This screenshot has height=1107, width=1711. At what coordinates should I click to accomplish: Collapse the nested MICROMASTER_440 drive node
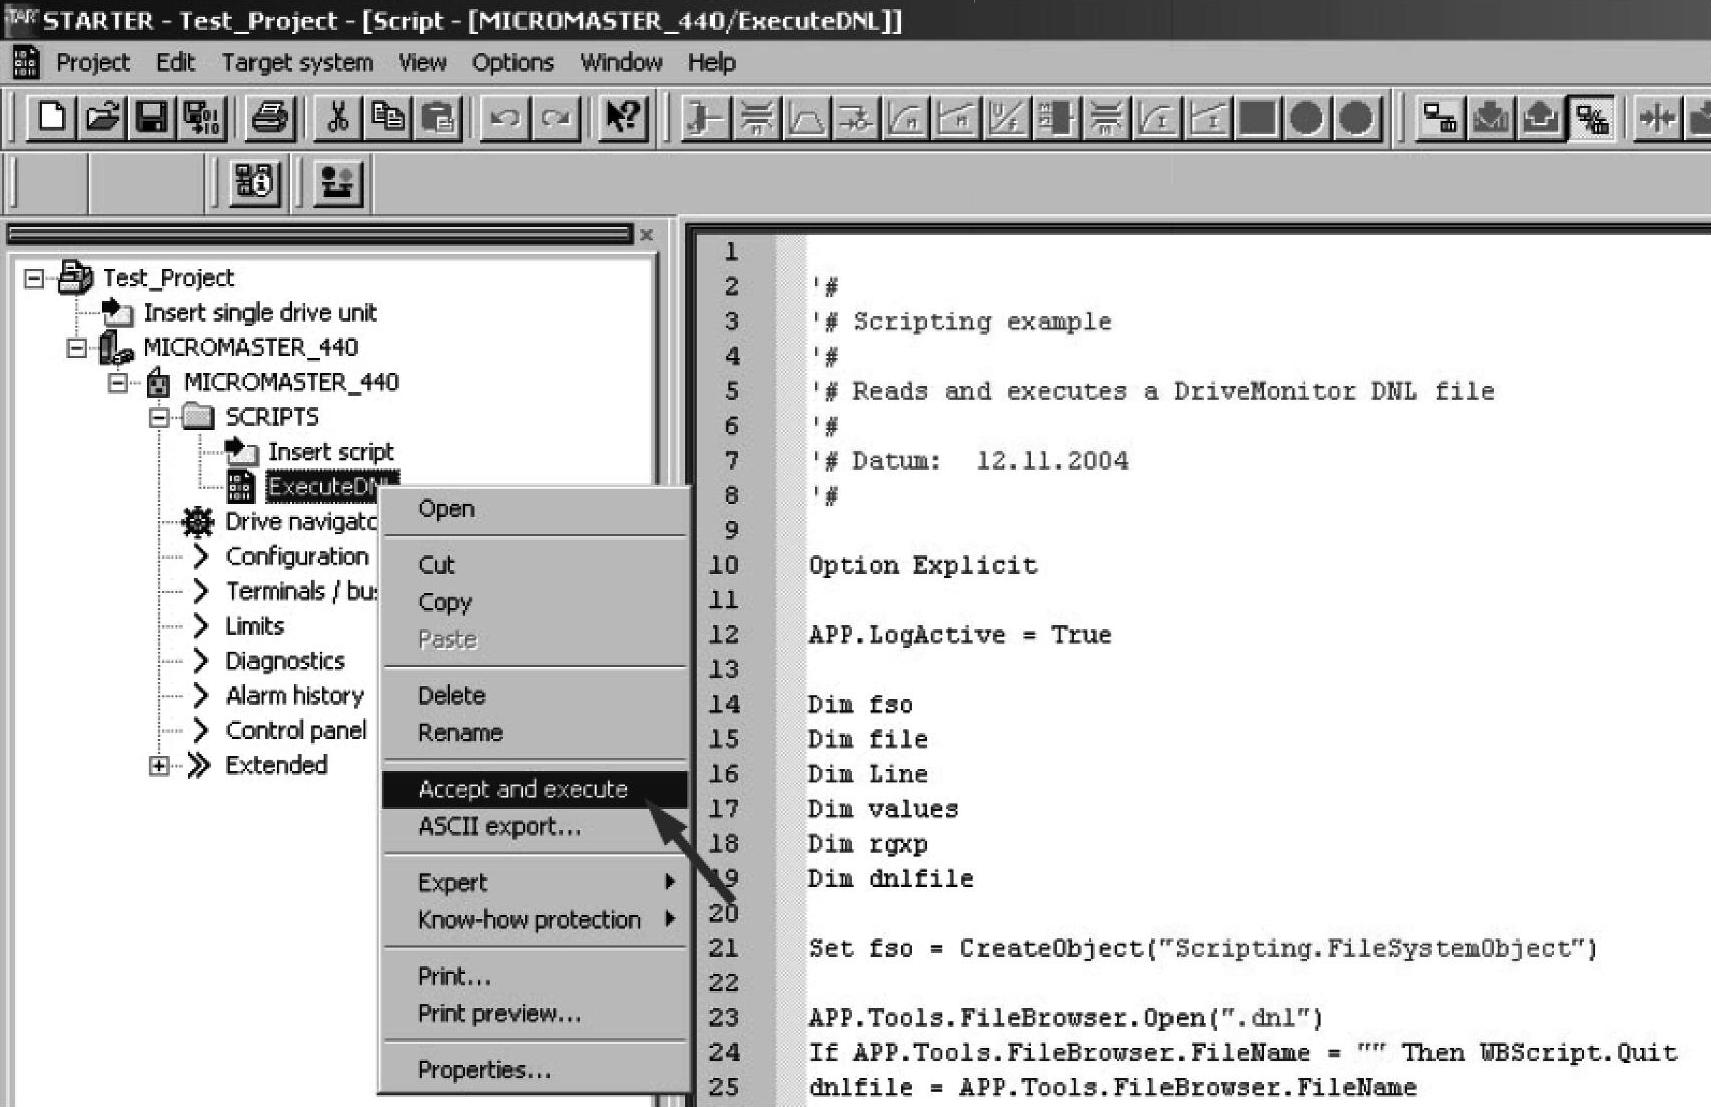tap(118, 383)
